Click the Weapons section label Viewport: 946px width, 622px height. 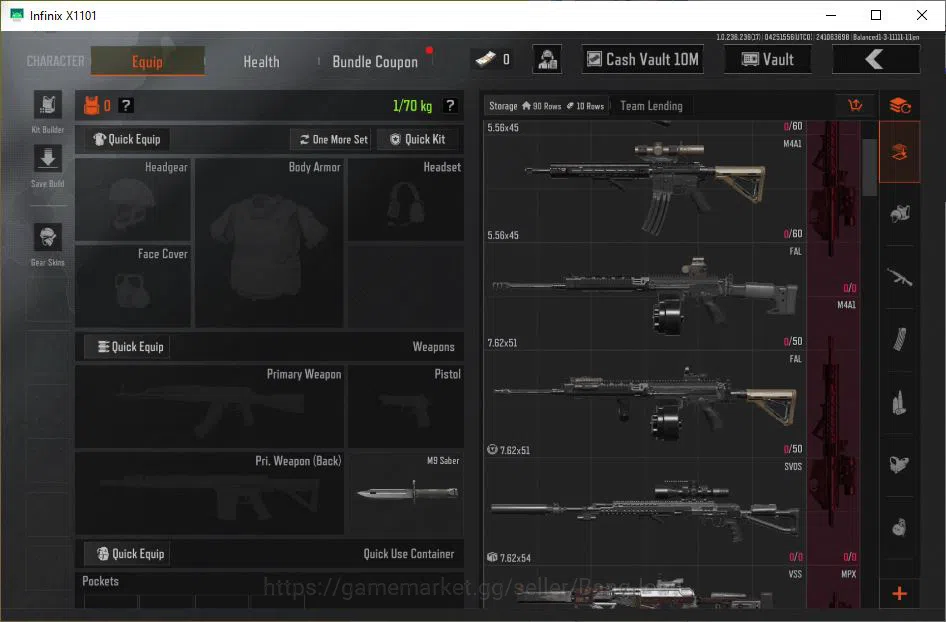point(433,347)
